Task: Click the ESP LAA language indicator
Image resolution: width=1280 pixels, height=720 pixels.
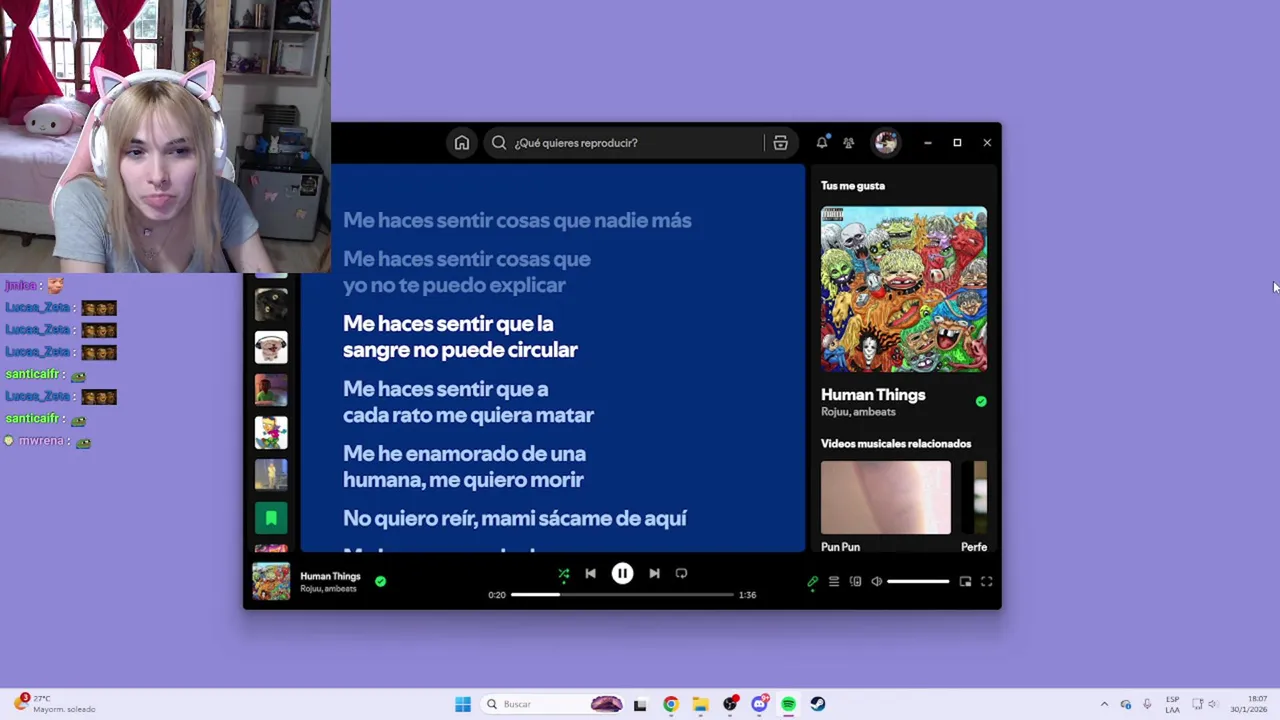Action: [1172, 704]
